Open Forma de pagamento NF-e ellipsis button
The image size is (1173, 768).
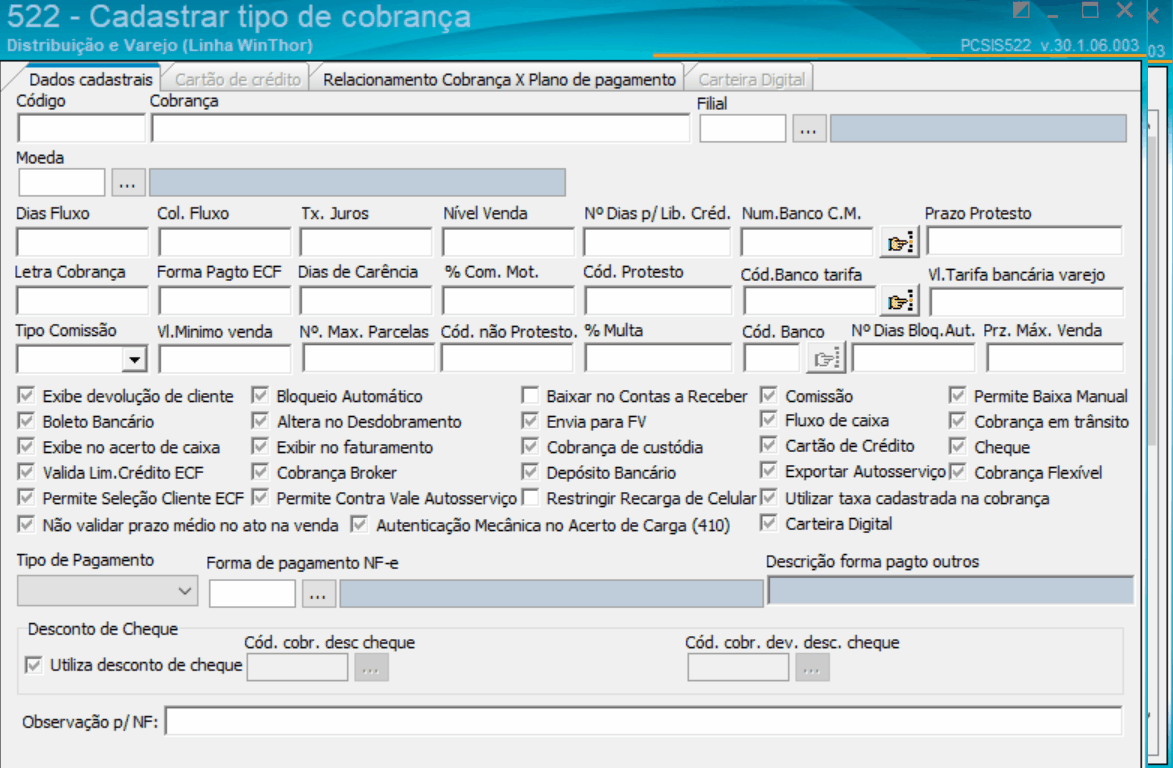[318, 595]
